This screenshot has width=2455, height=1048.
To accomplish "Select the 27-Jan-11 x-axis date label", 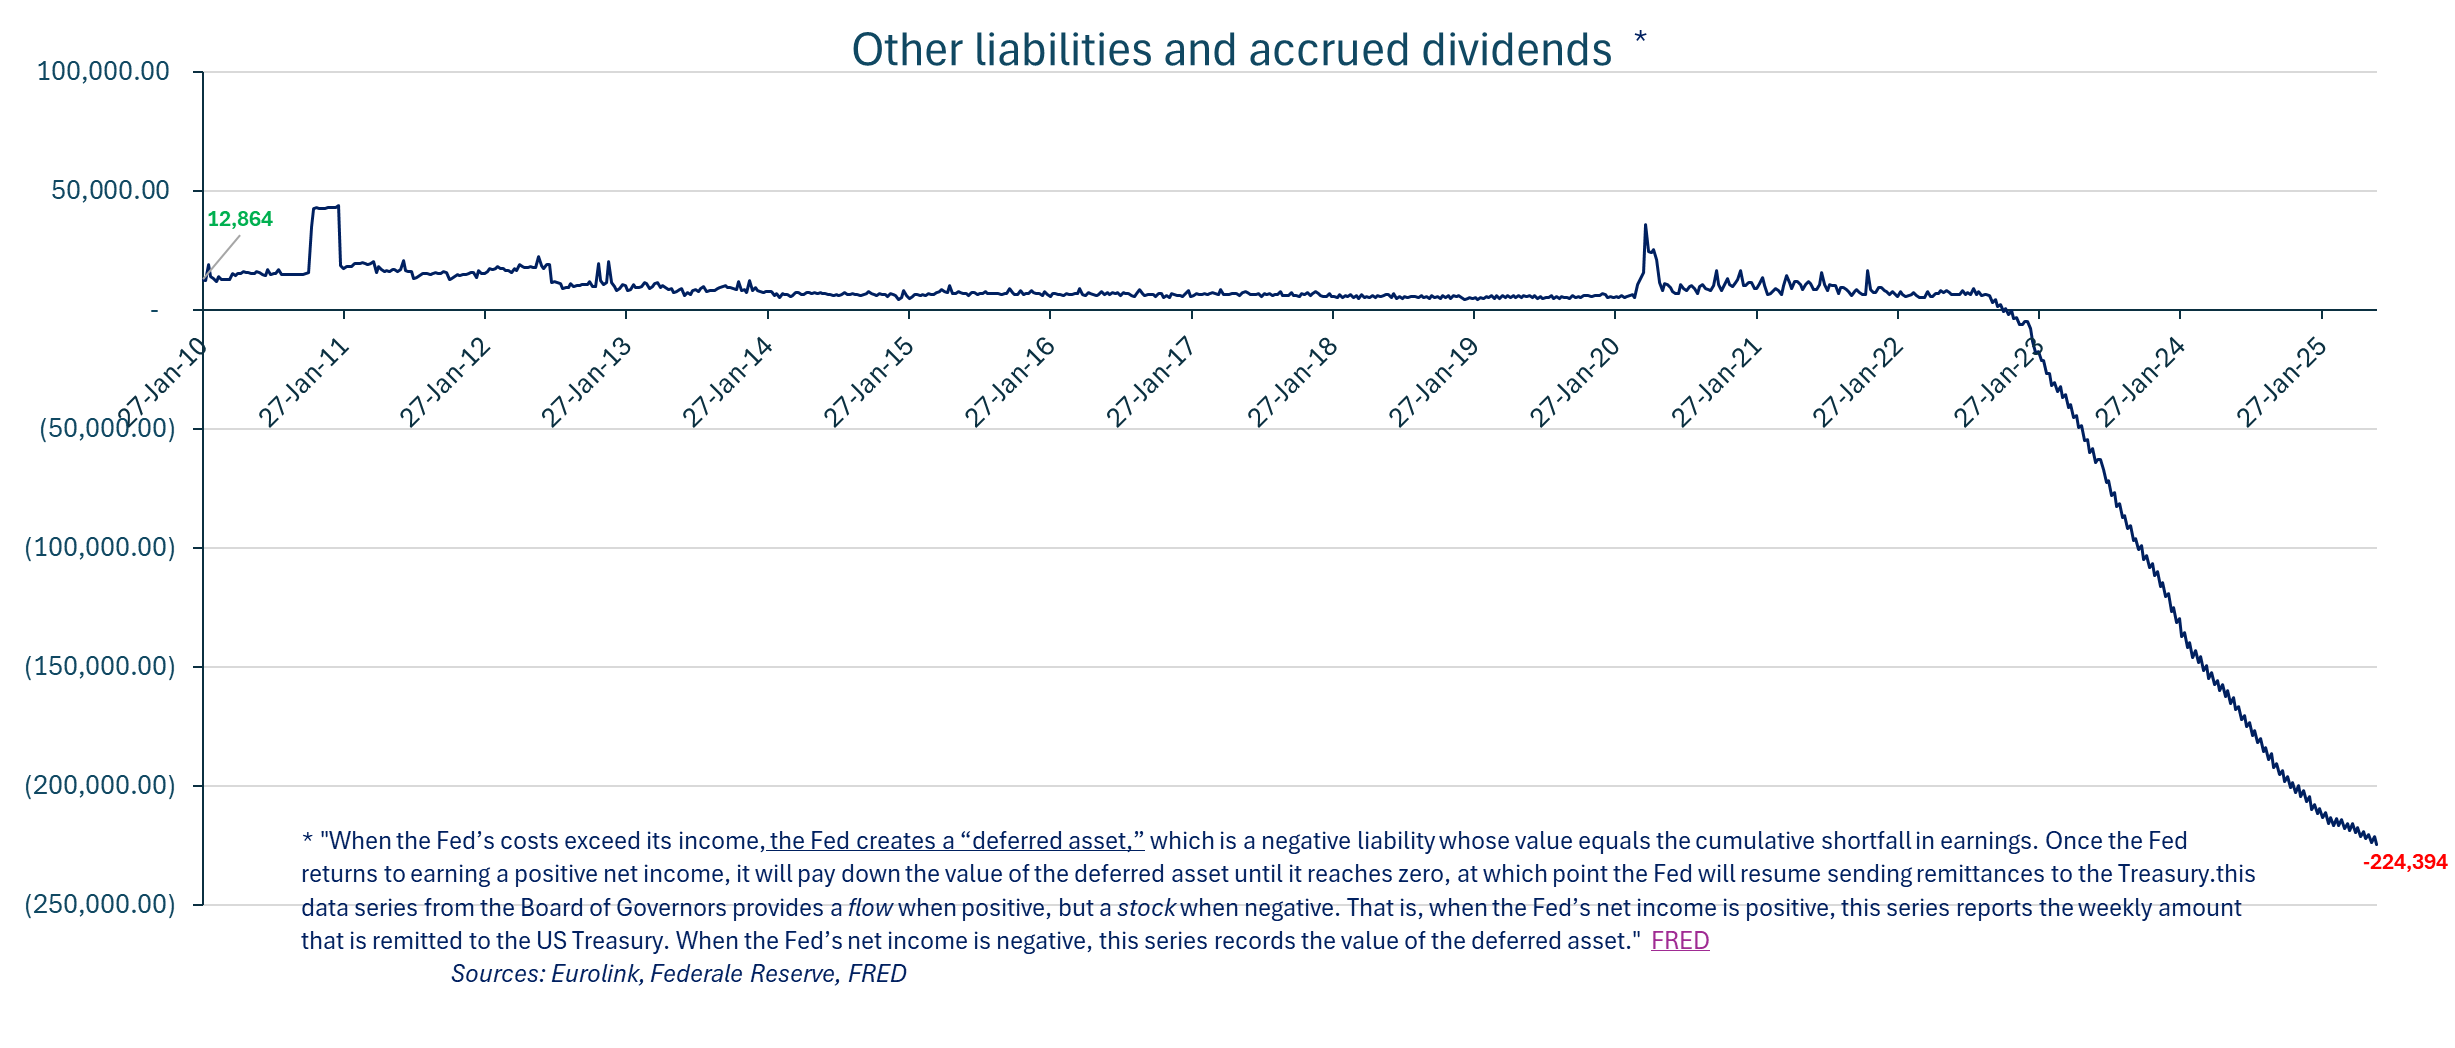I will 304,383.
